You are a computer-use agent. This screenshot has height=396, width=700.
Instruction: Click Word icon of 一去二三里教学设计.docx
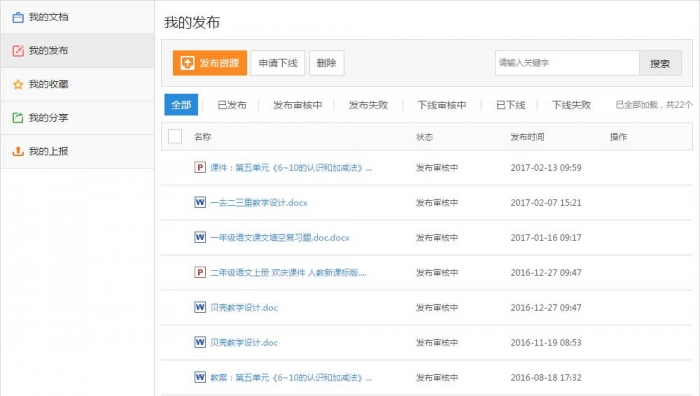pos(200,202)
